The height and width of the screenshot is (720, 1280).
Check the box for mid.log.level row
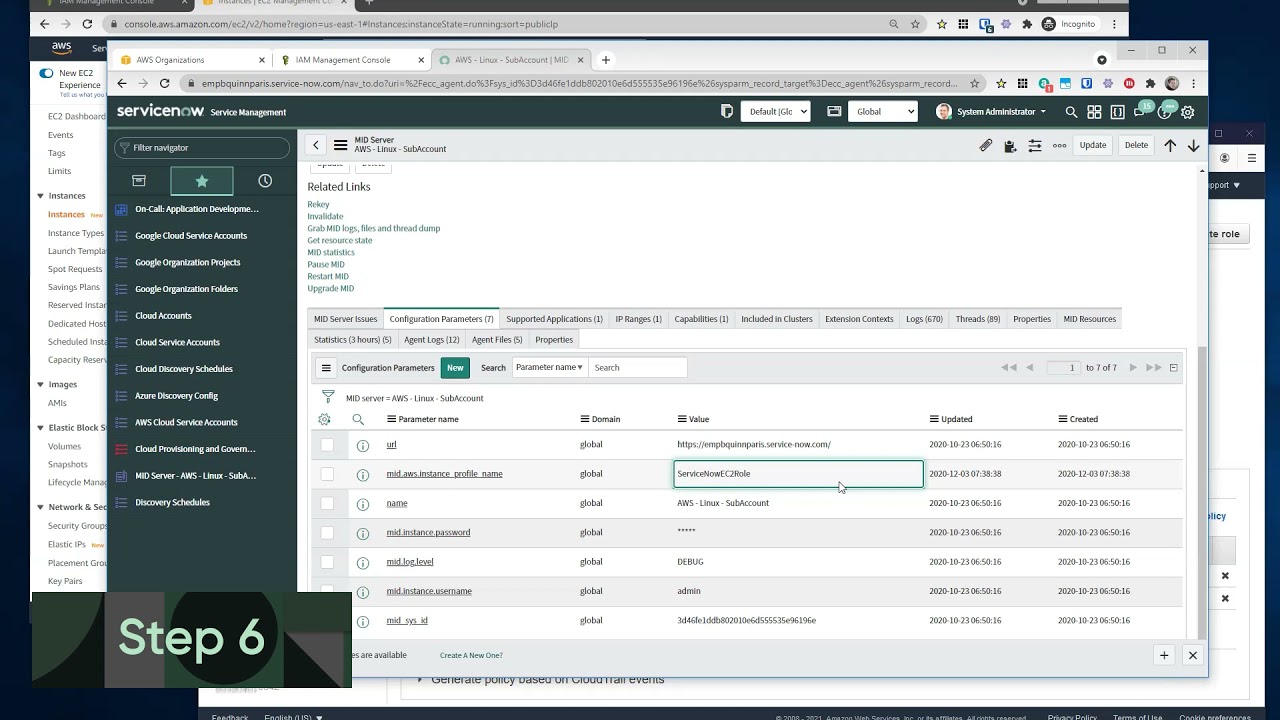point(327,562)
